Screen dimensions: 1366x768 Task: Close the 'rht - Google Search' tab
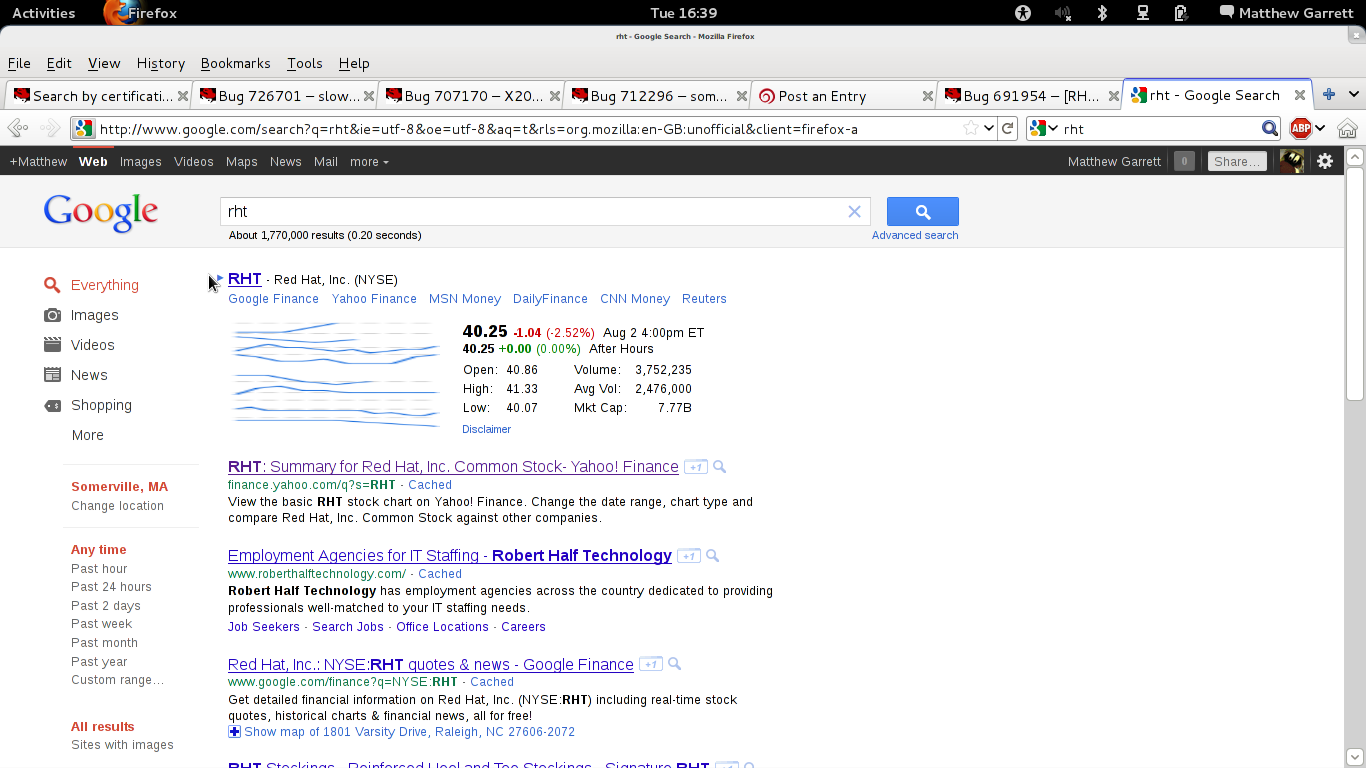(x=1299, y=95)
